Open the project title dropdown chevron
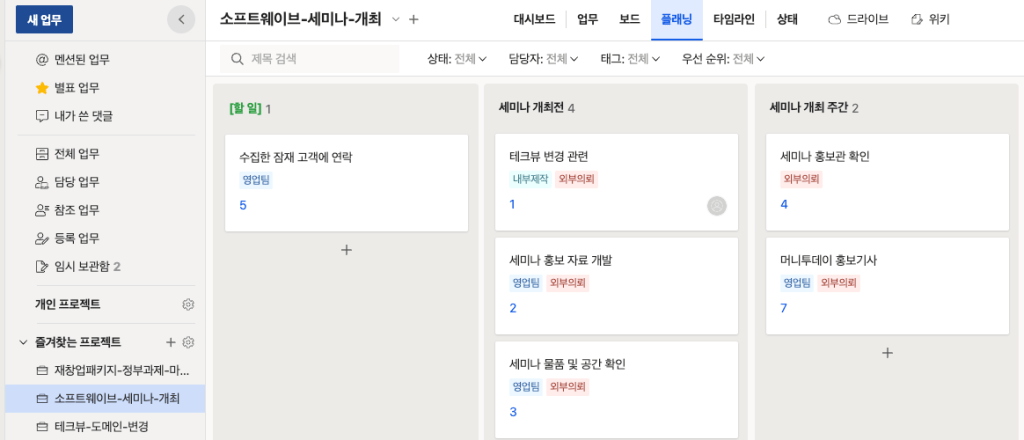 (396, 20)
